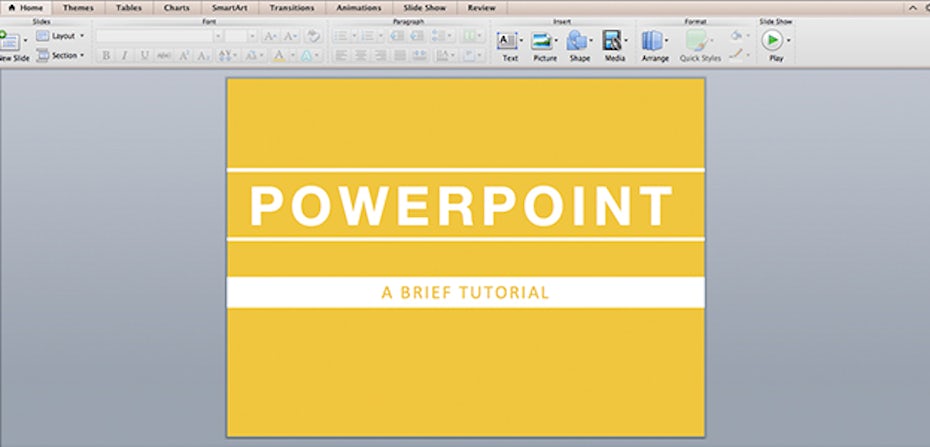930x447 pixels.
Task: Go to the Animations tab
Action: coord(356,7)
